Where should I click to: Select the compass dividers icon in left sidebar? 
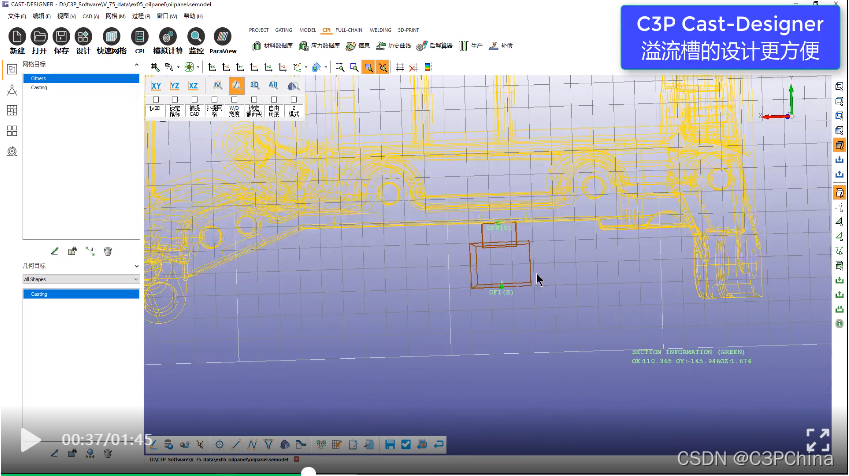(12, 90)
